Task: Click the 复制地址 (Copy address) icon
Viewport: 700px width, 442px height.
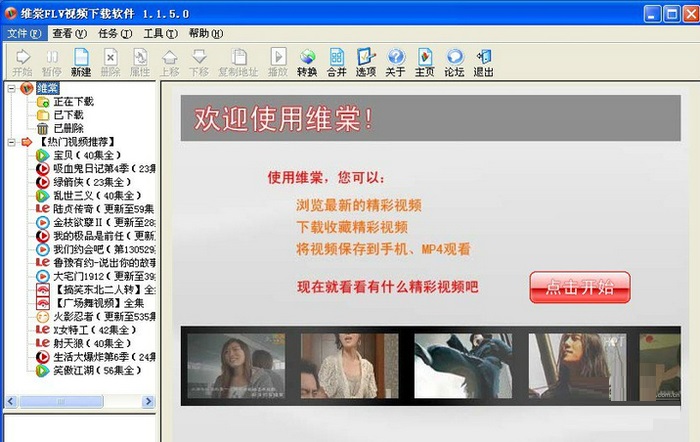Action: [238, 62]
